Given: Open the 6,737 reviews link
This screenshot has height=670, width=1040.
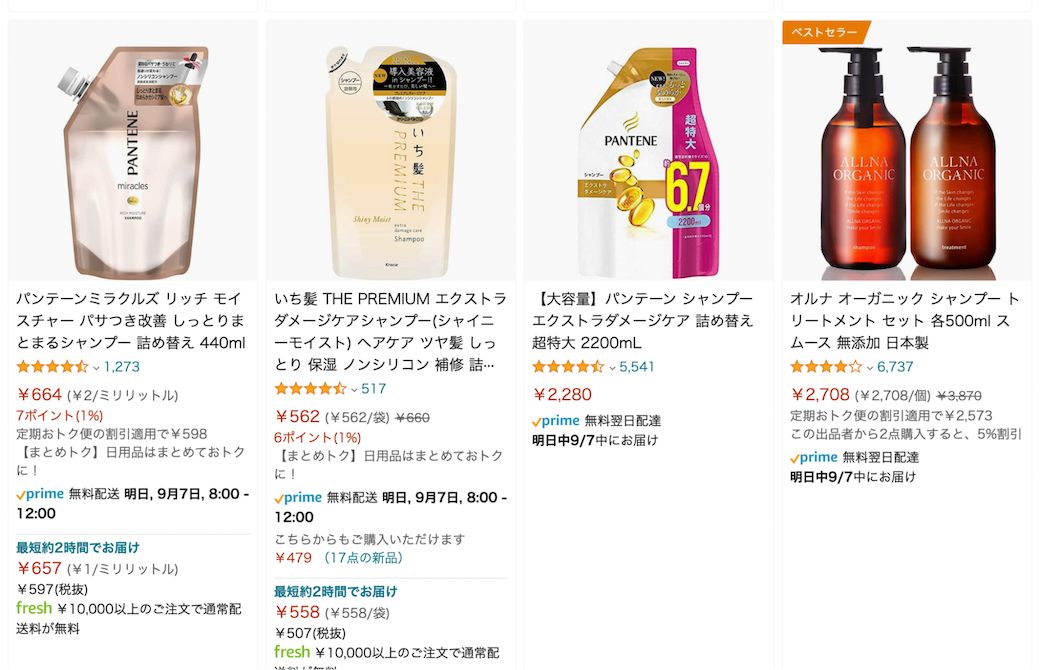Looking at the screenshot, I should (895, 367).
